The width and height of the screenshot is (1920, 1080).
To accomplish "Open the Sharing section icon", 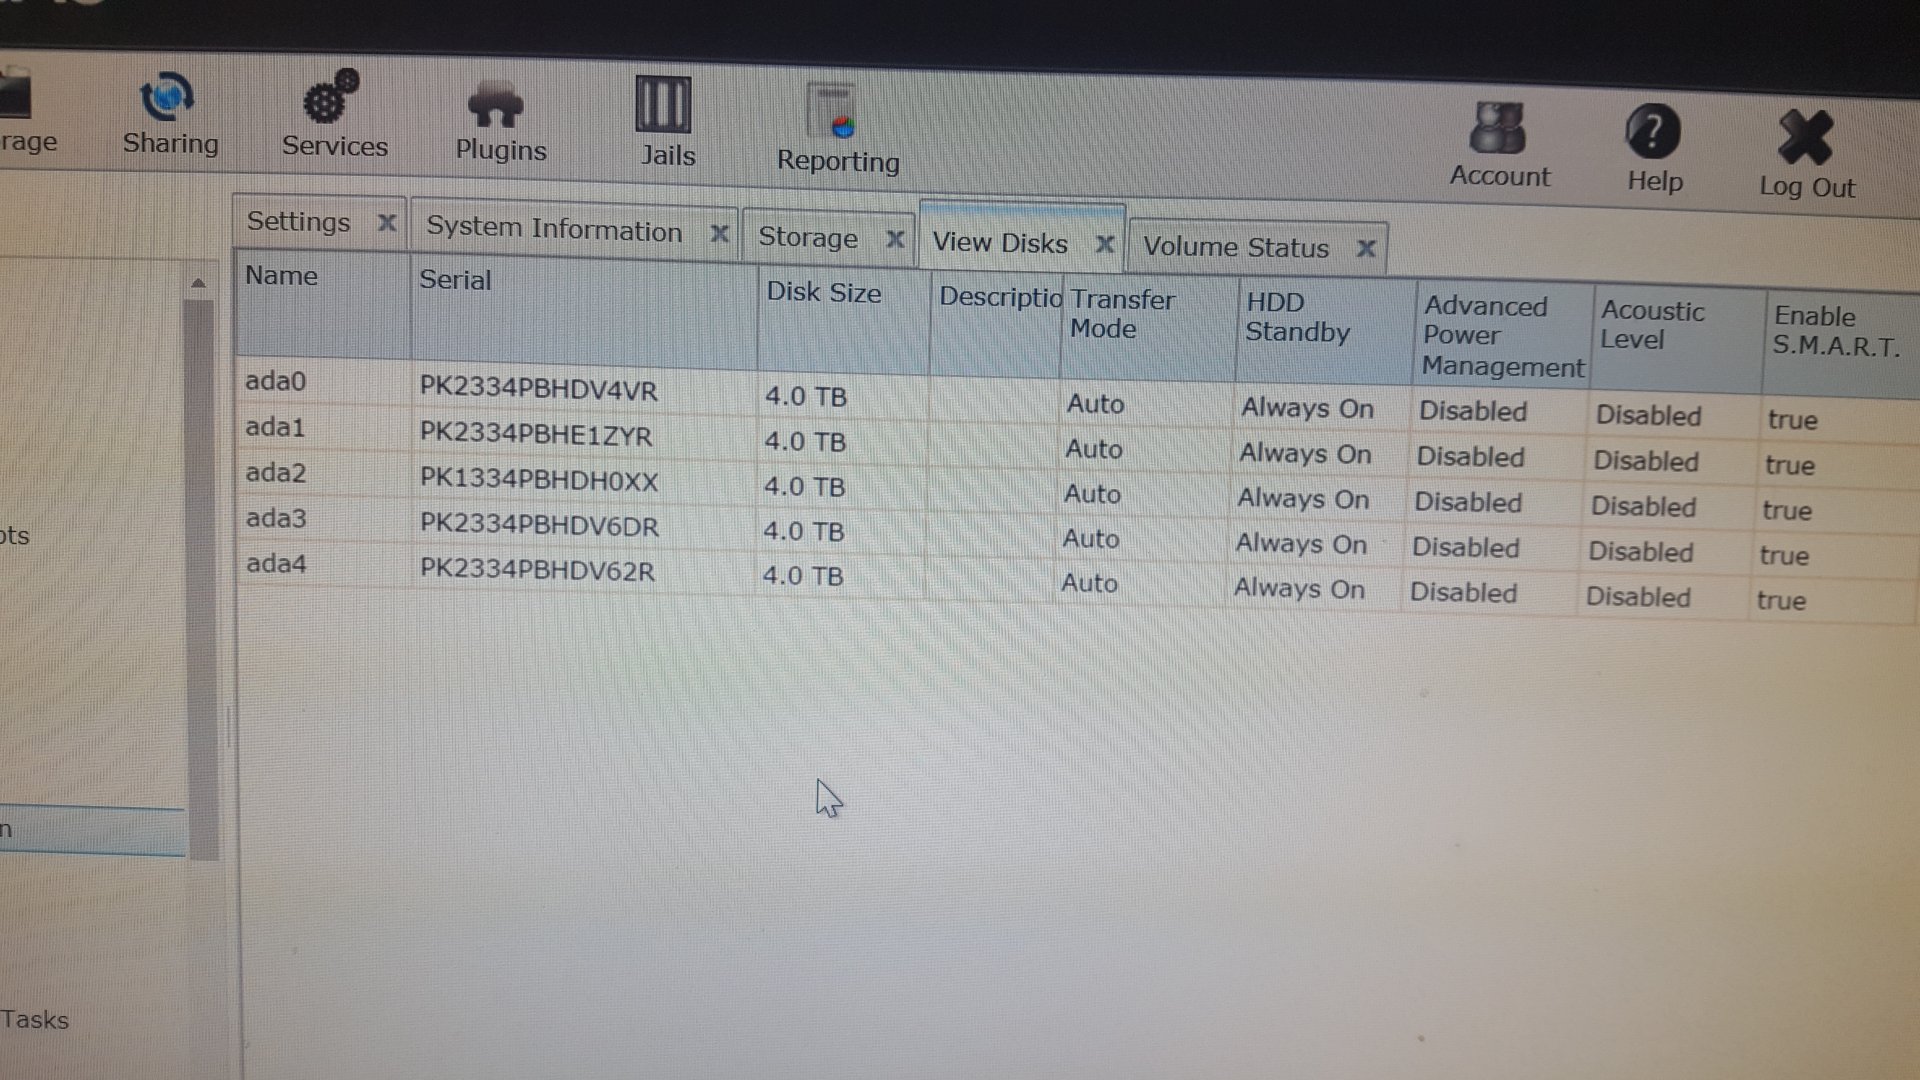I will [x=166, y=99].
